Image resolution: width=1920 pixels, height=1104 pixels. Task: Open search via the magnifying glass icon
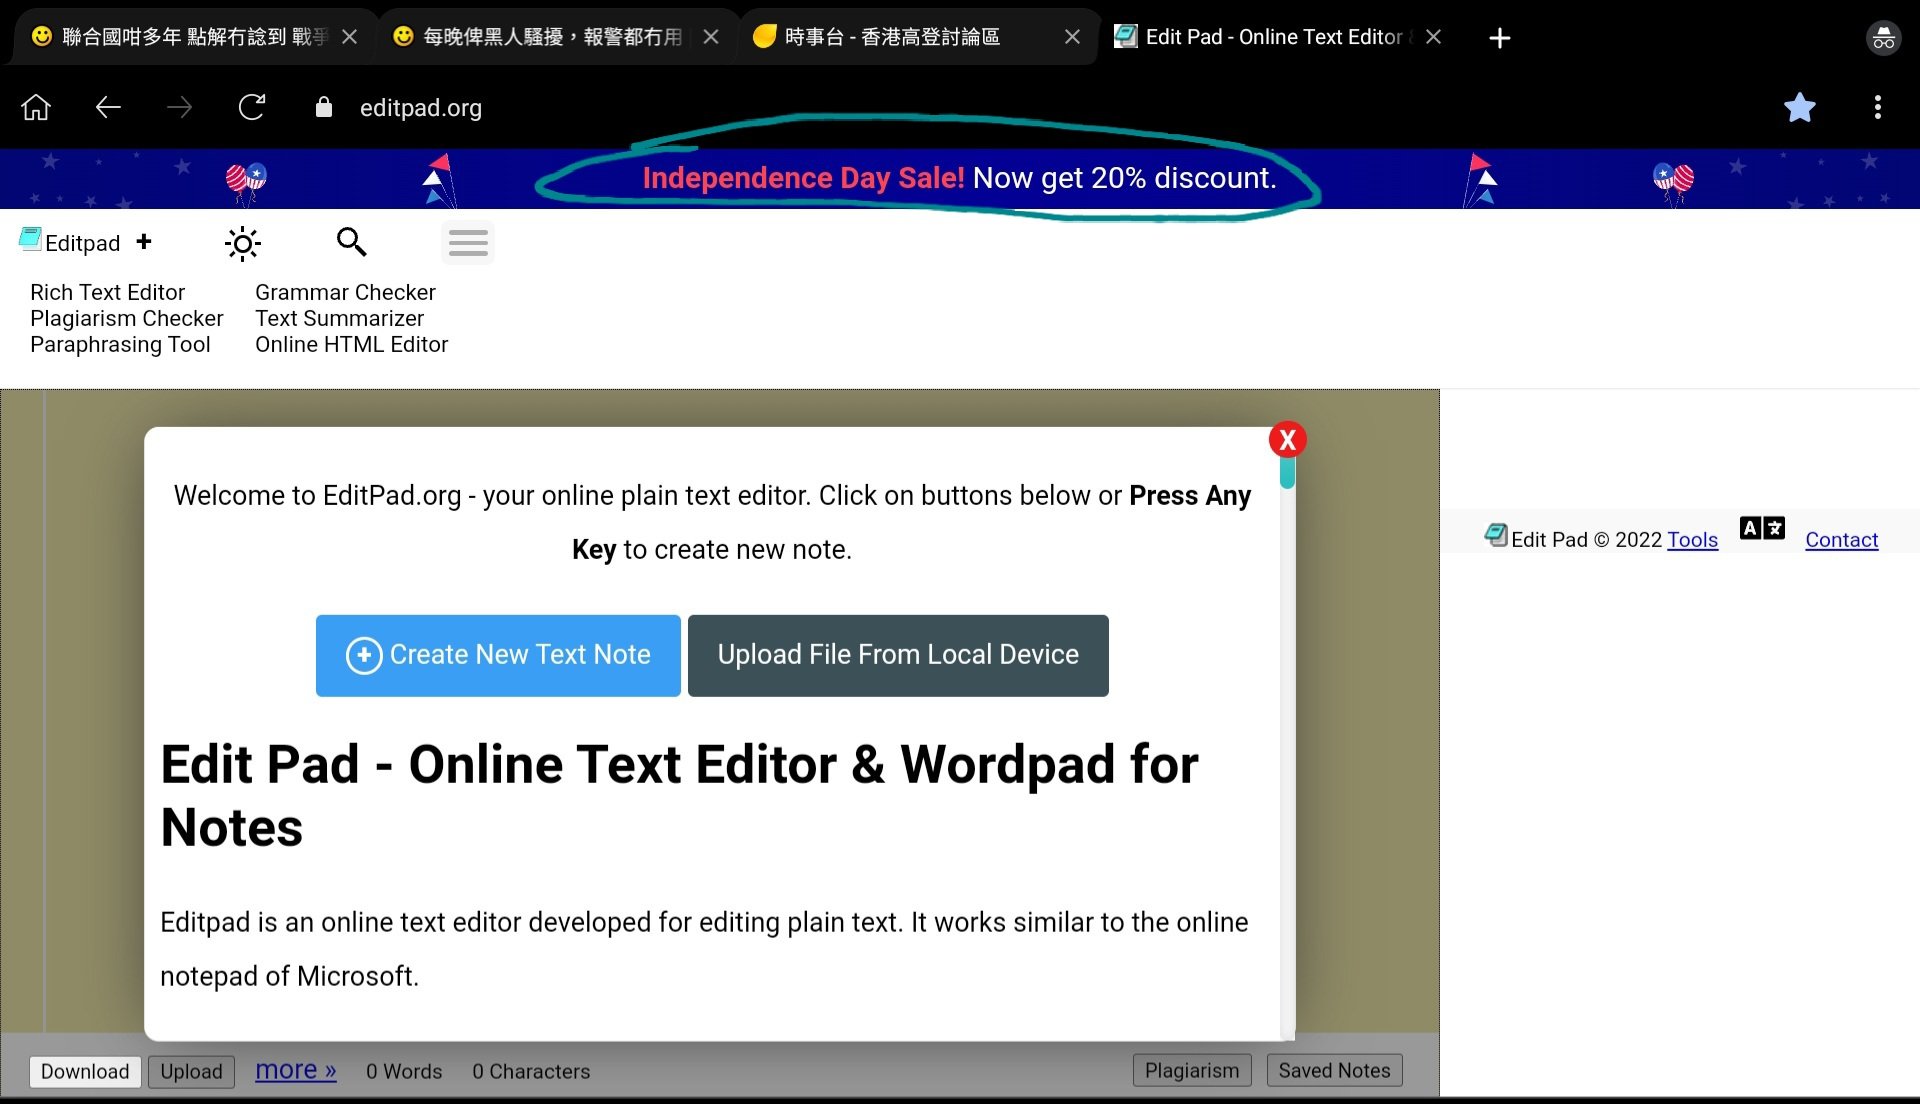(x=351, y=242)
